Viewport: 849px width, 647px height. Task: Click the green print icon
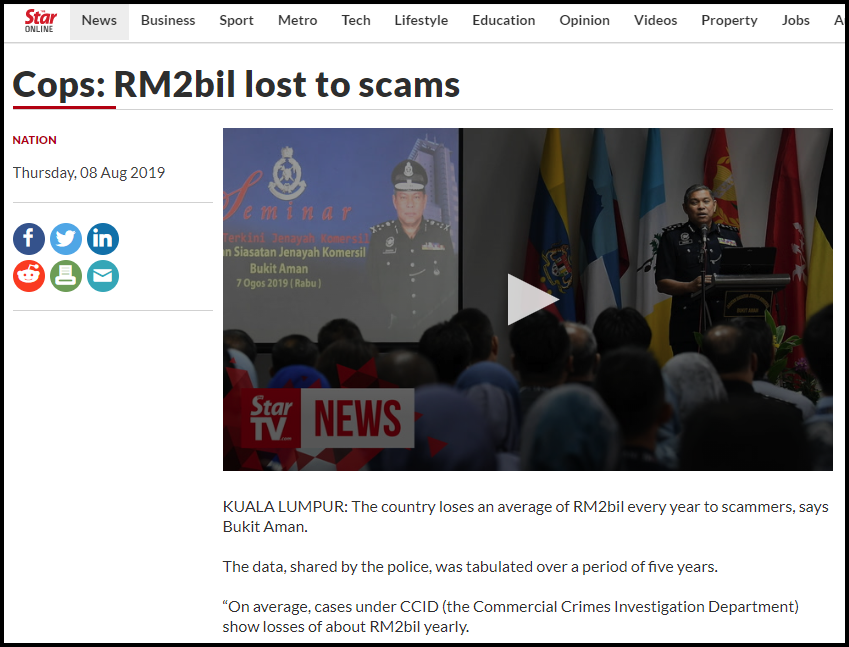[66, 276]
